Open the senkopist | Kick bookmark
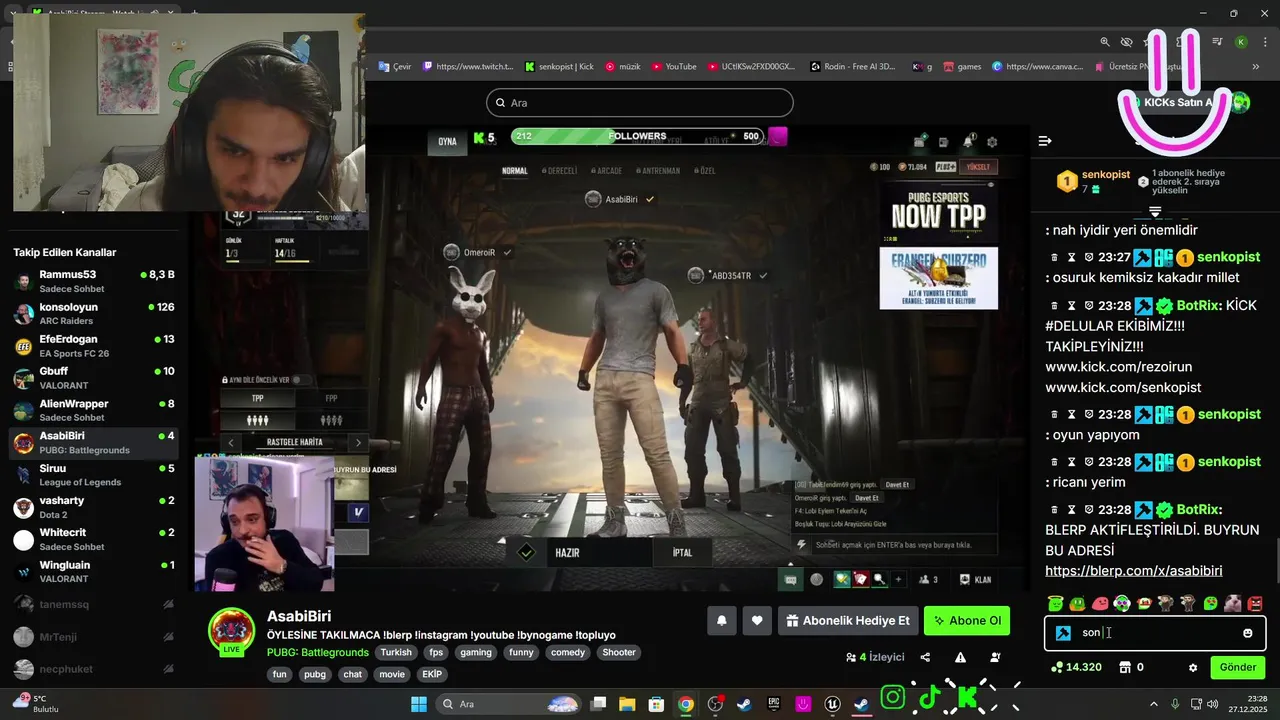 coord(559,67)
